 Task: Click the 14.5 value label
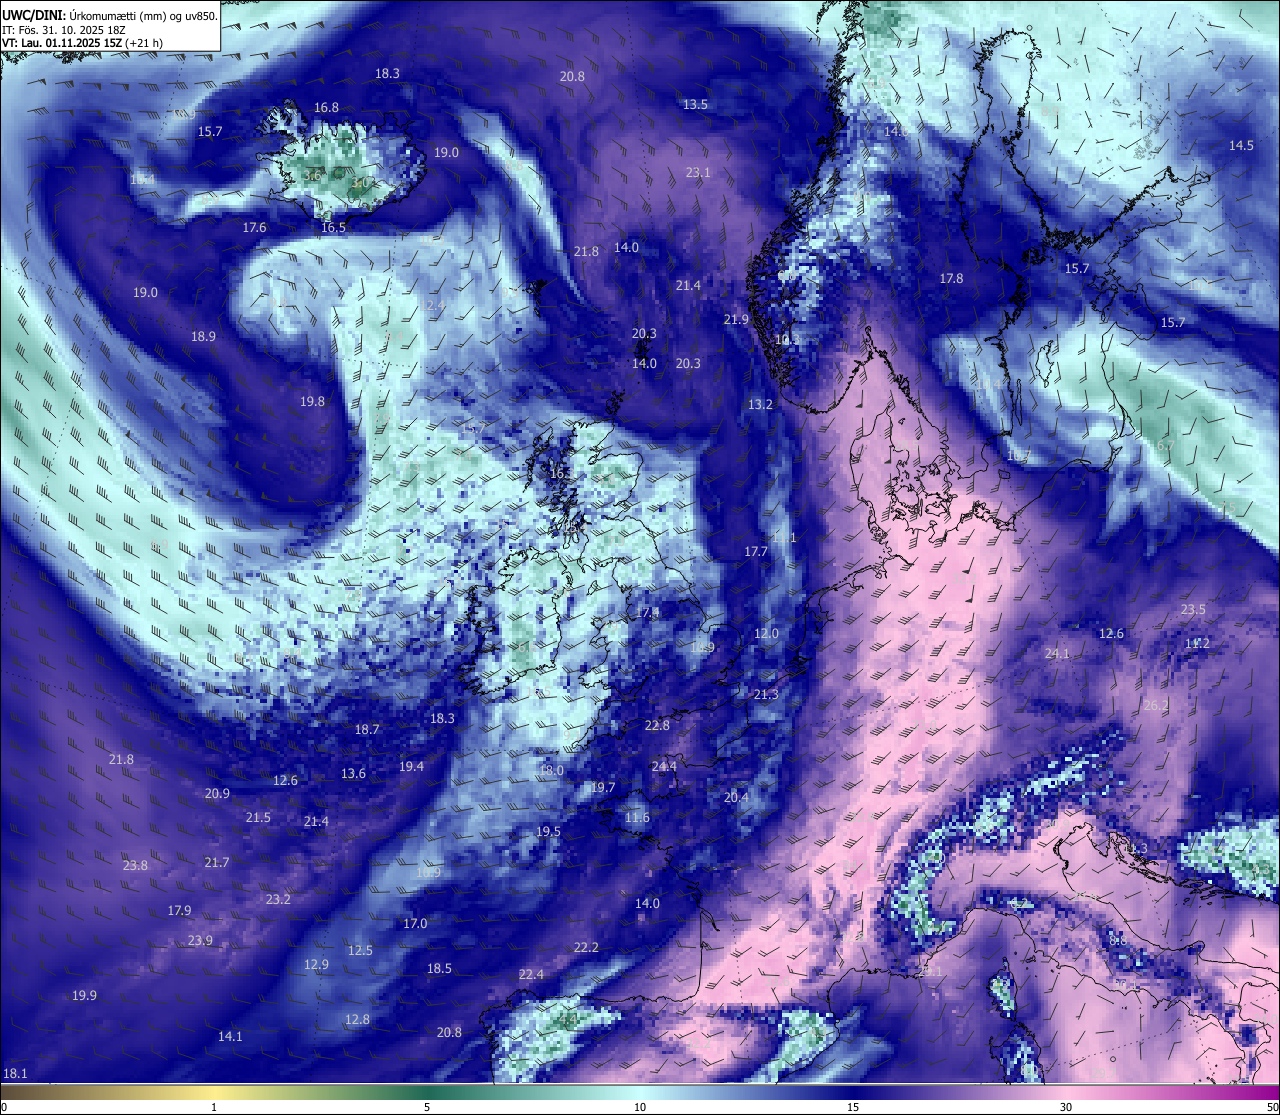pos(1241,145)
